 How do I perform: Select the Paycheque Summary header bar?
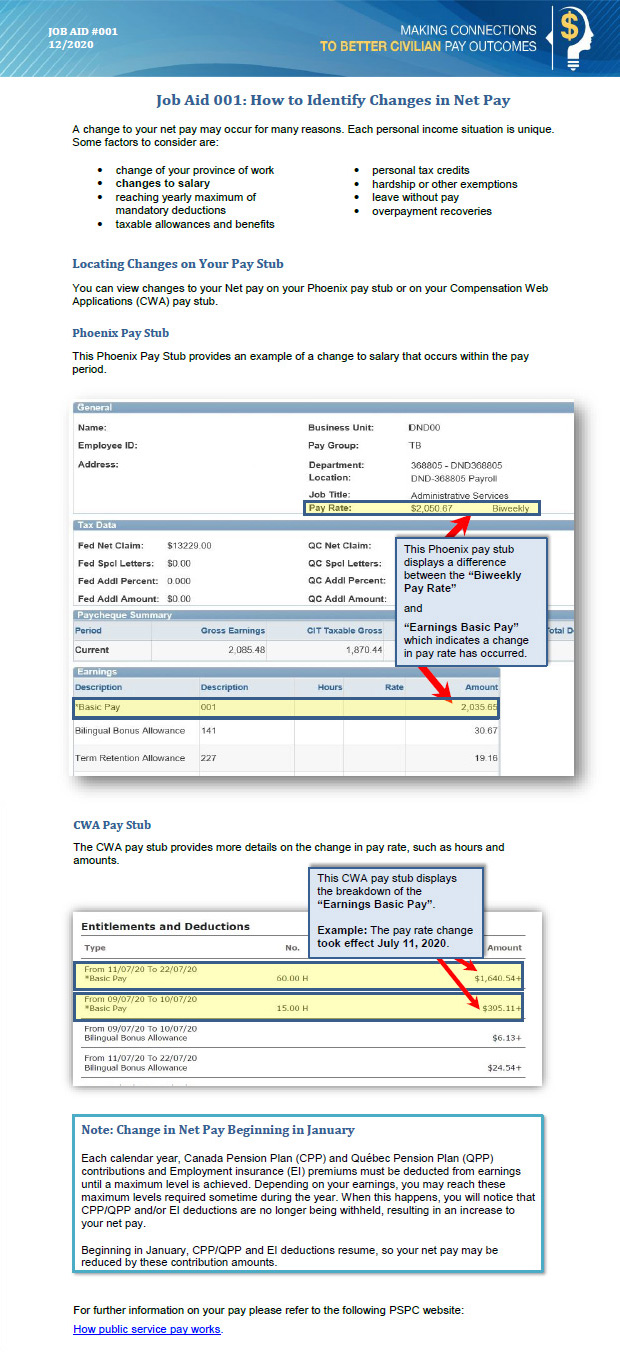click(x=230, y=615)
